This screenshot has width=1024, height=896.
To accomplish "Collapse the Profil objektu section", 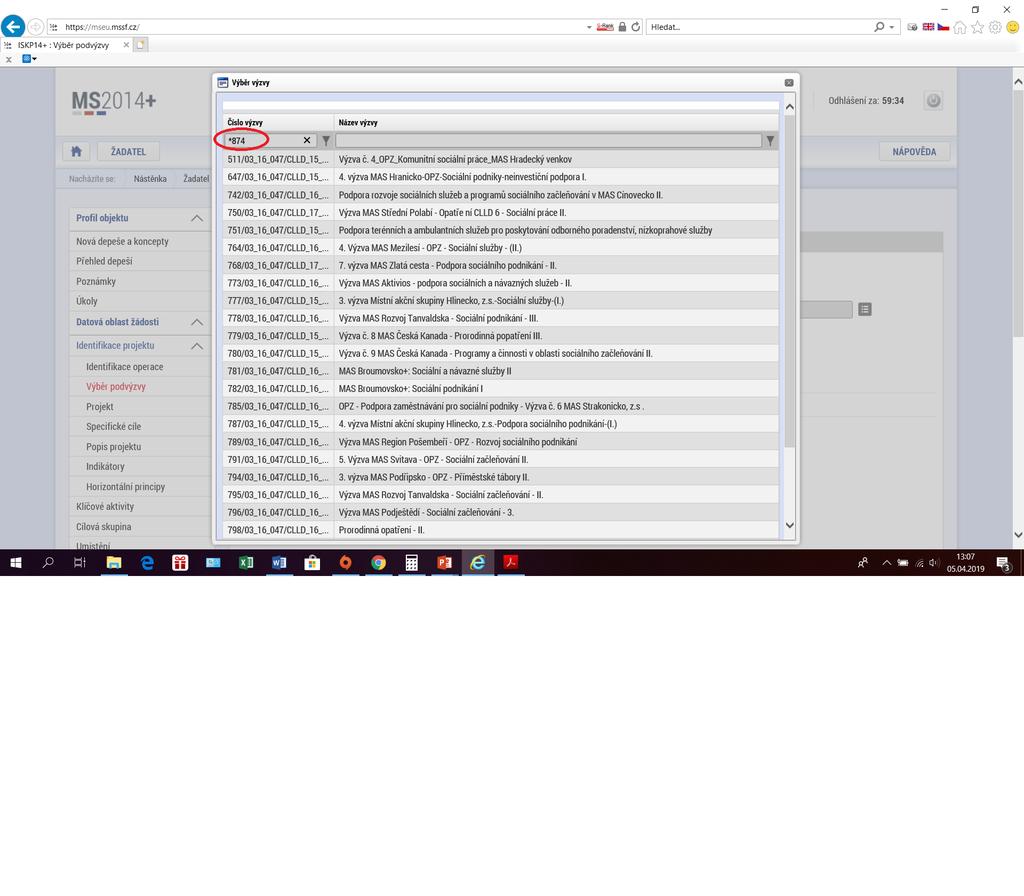I will coord(197,218).
